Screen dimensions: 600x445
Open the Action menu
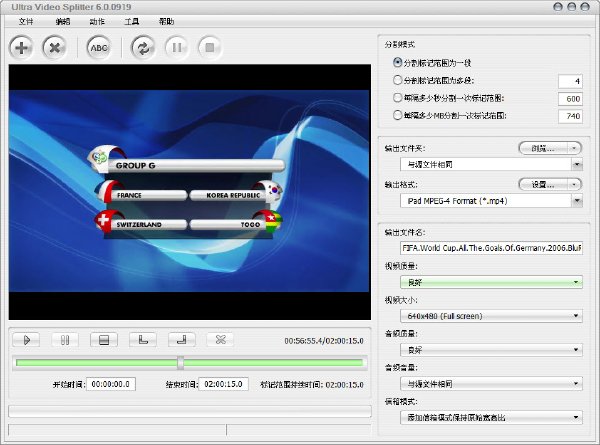[x=97, y=21]
